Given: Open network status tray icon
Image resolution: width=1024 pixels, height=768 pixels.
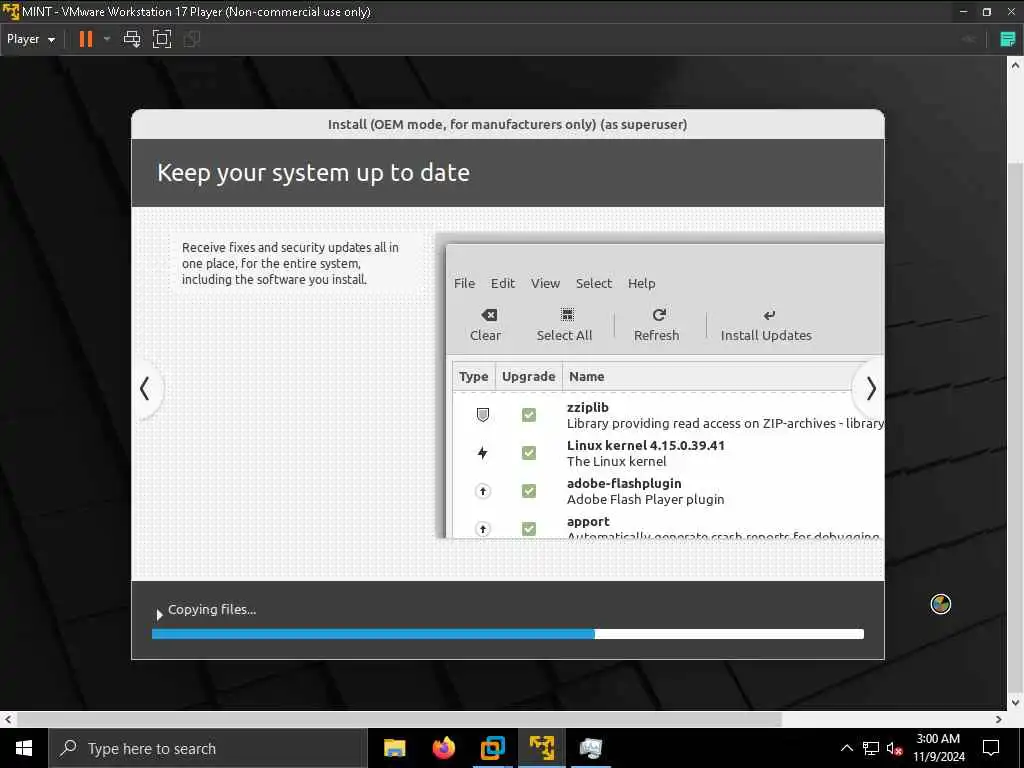Looking at the screenshot, I should (871, 748).
